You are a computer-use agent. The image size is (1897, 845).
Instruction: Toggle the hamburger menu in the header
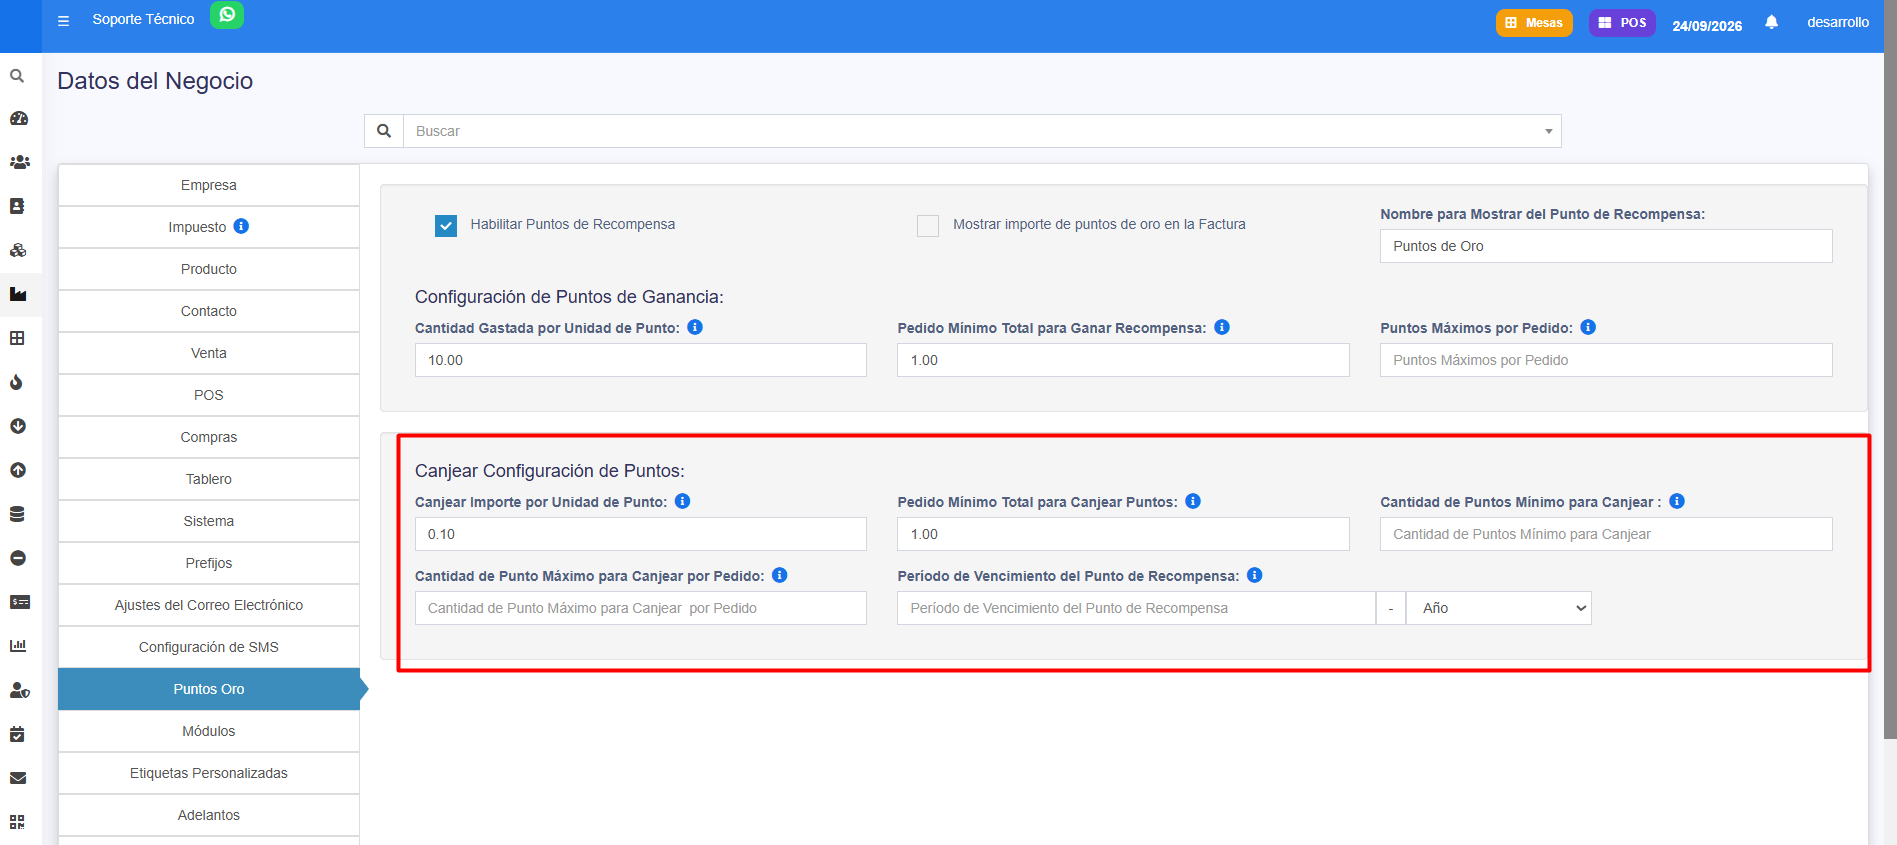pyautogui.click(x=63, y=20)
